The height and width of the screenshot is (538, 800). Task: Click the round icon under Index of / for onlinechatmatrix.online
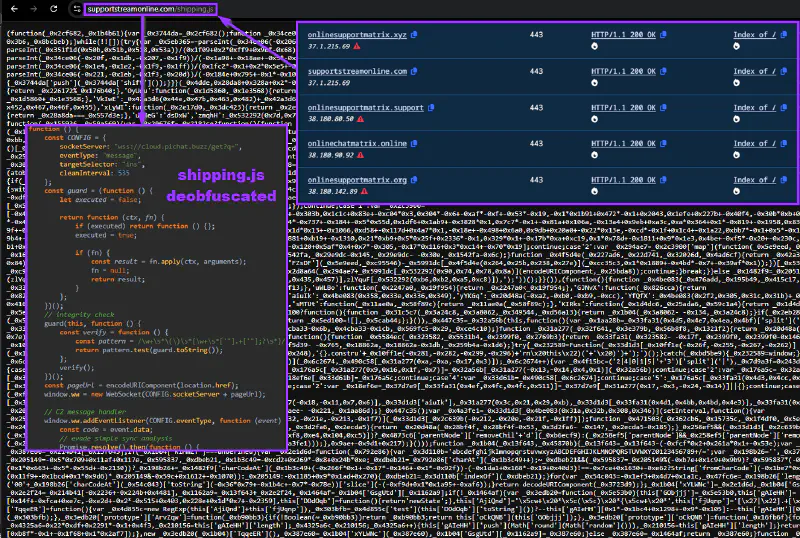(x=736, y=155)
